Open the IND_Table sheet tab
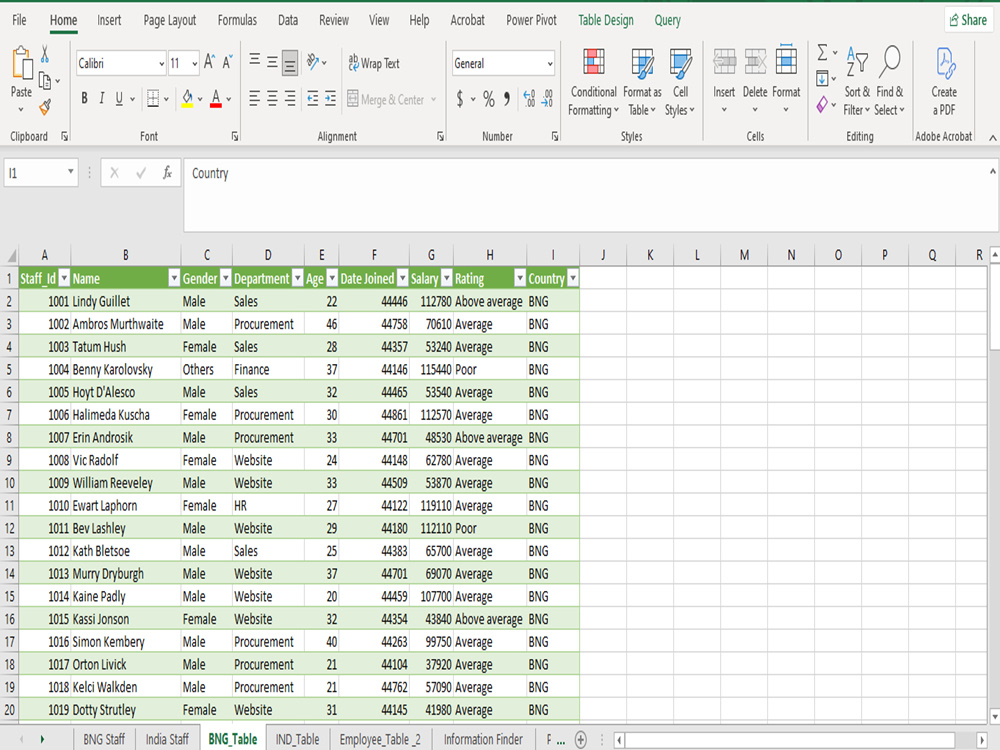The height and width of the screenshot is (750, 1000). click(x=297, y=739)
